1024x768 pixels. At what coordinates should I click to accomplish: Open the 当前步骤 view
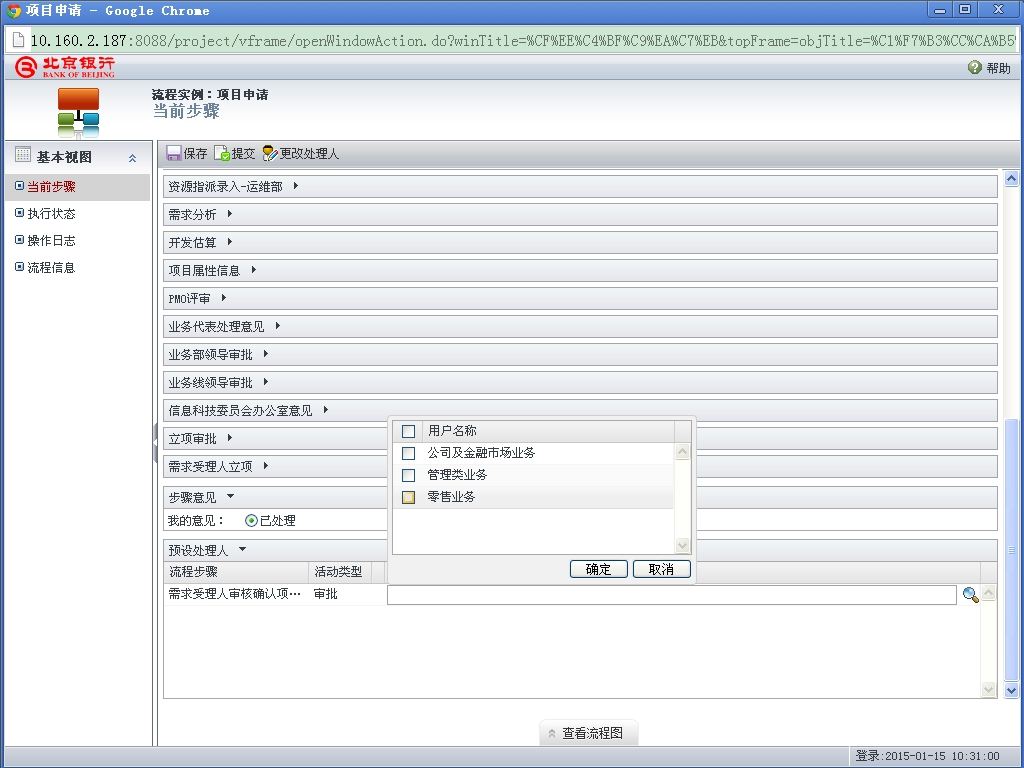pyautogui.click(x=52, y=187)
